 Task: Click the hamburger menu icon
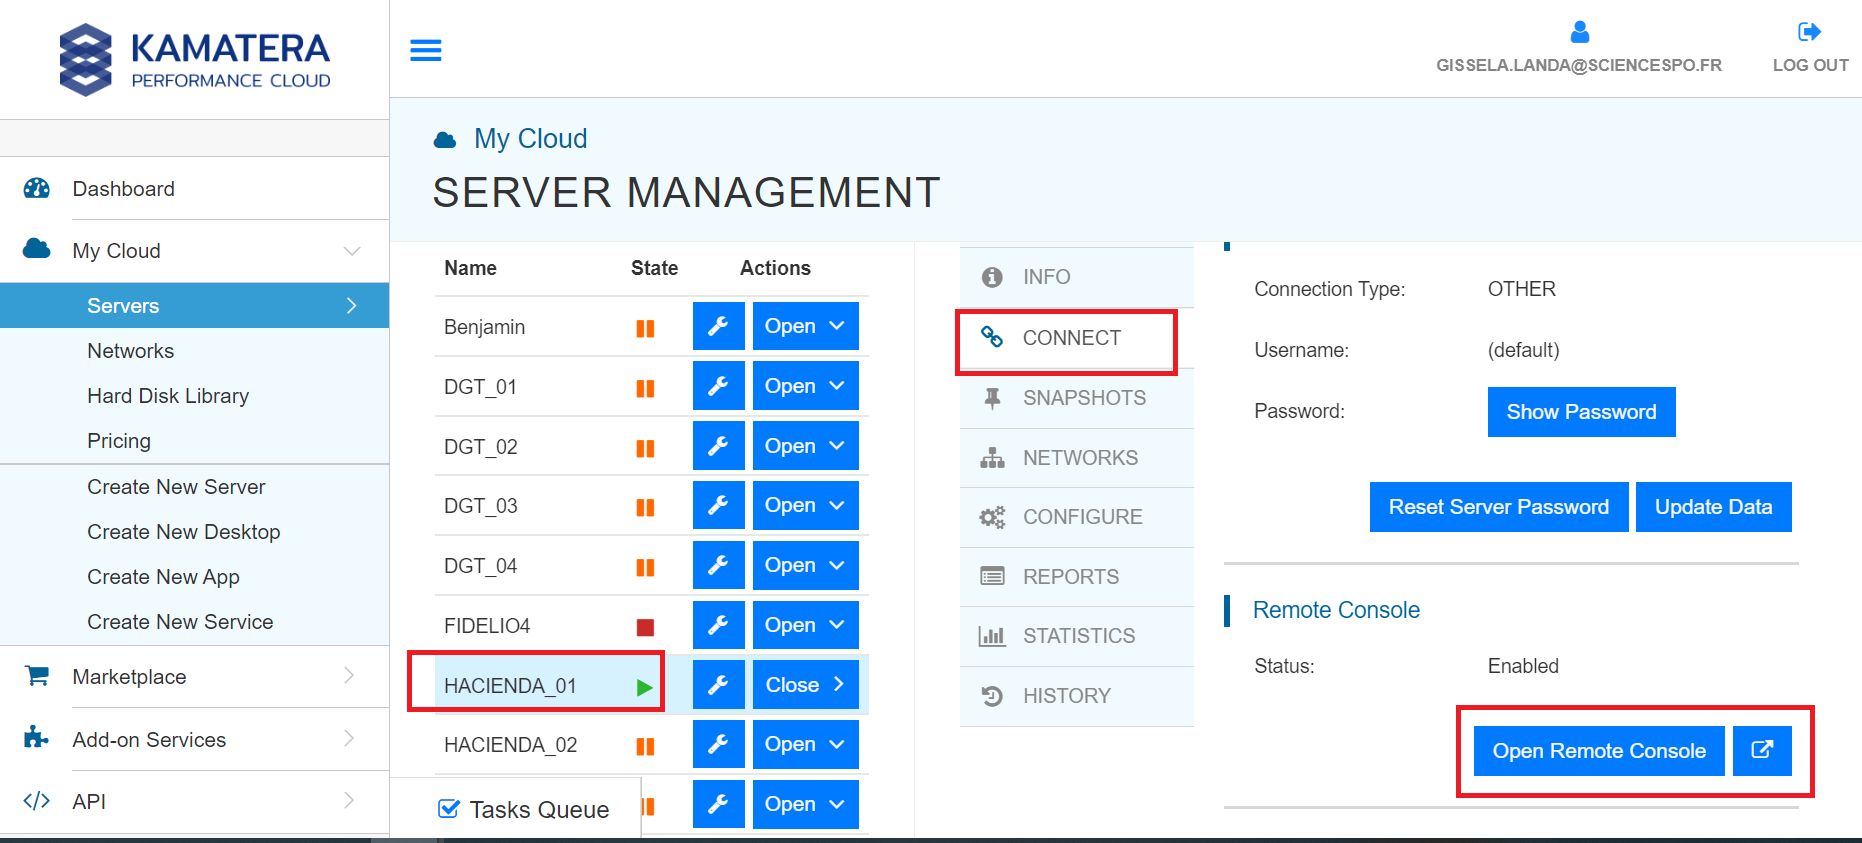(x=426, y=50)
